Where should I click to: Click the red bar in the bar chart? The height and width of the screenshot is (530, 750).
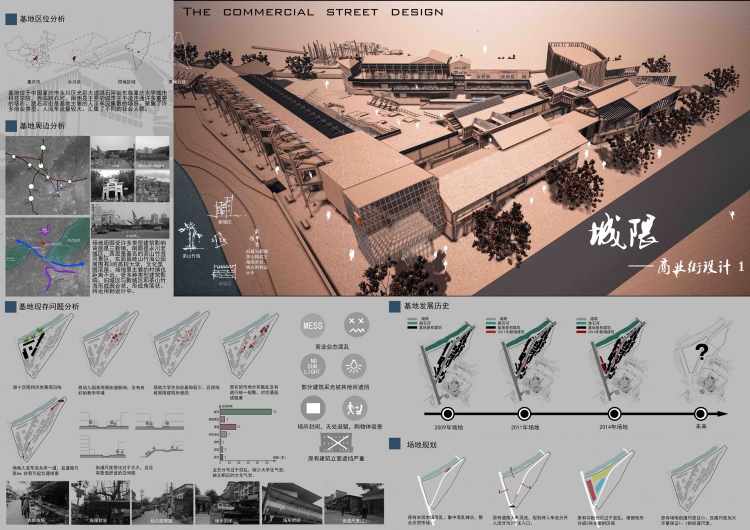coord(228,427)
